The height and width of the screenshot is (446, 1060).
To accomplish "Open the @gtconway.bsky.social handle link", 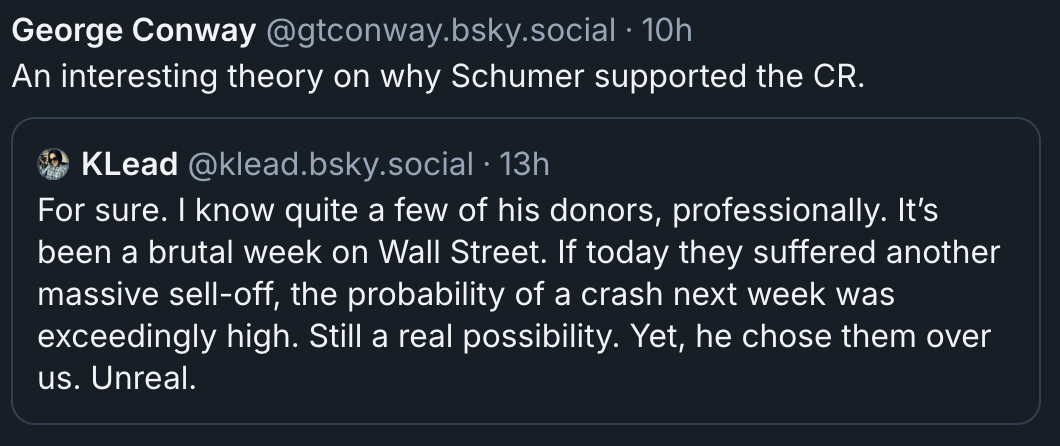I will (x=440, y=31).
